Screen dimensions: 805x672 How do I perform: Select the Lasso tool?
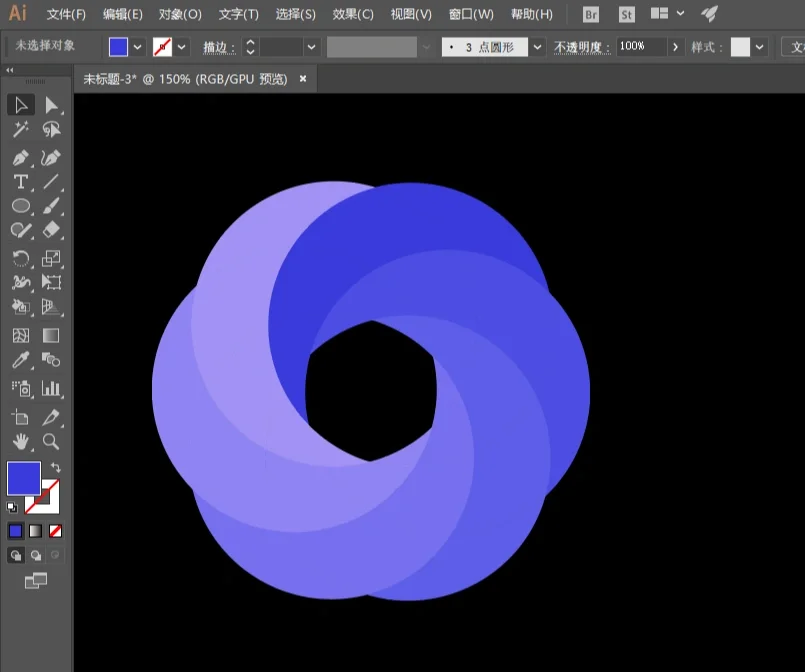[51, 129]
